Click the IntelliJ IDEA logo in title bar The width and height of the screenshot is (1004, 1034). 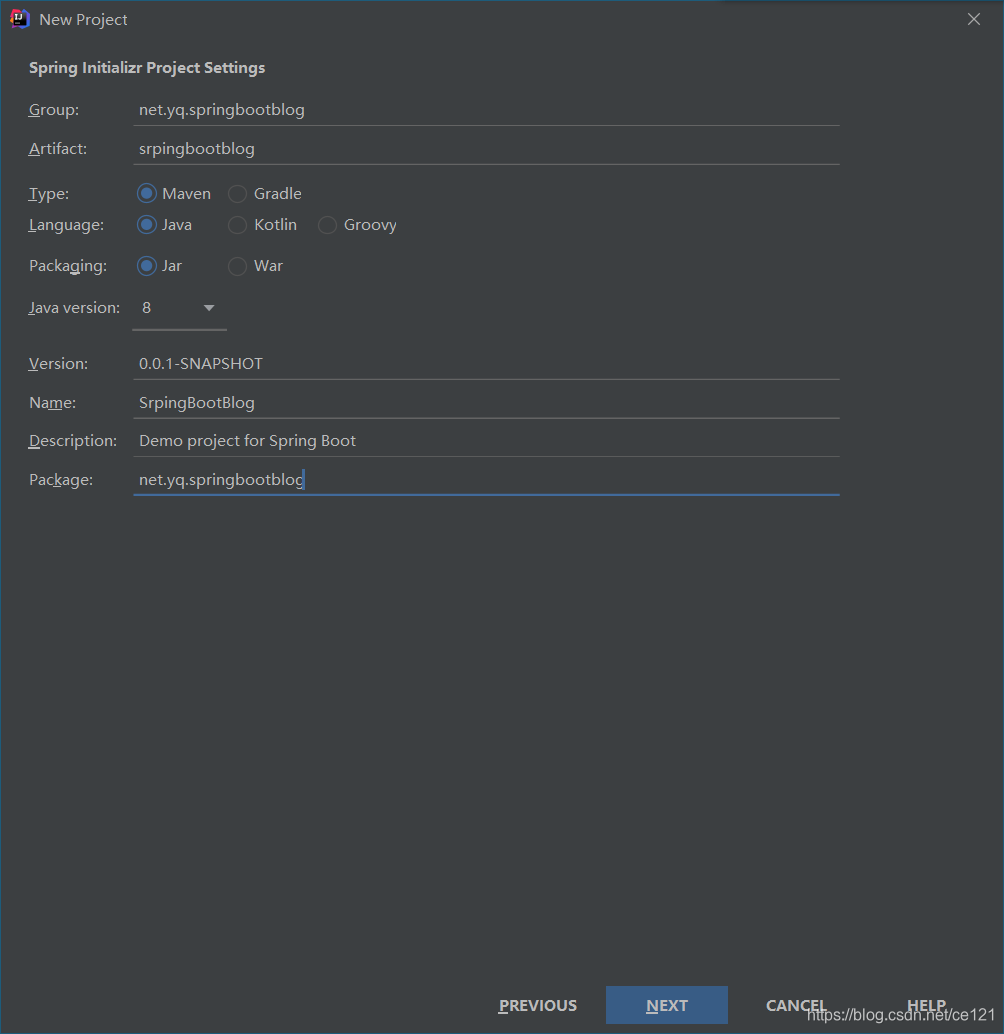[x=20, y=19]
